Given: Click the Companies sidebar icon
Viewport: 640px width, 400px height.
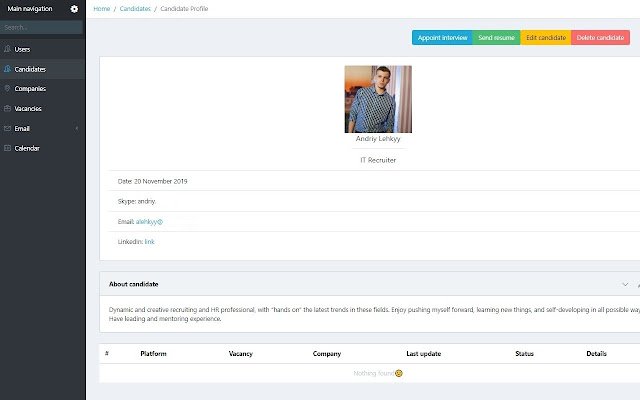Looking at the screenshot, I should (7, 89).
